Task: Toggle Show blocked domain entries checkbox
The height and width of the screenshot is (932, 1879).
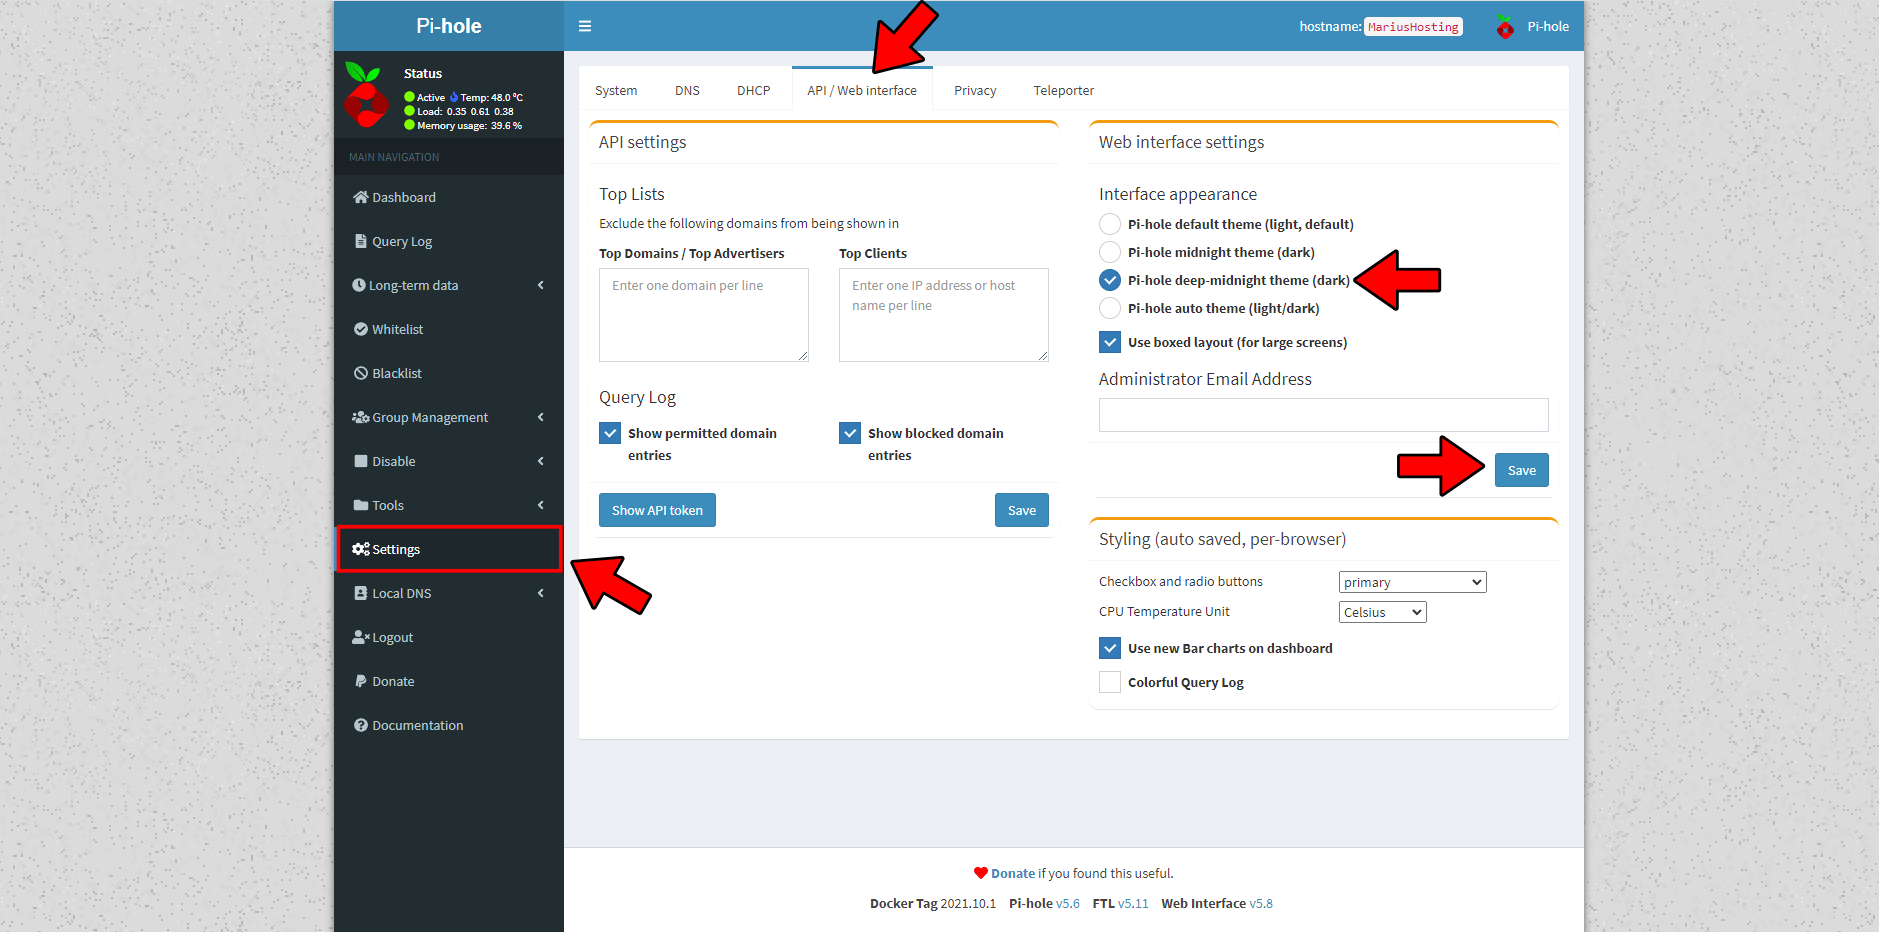Action: point(850,433)
